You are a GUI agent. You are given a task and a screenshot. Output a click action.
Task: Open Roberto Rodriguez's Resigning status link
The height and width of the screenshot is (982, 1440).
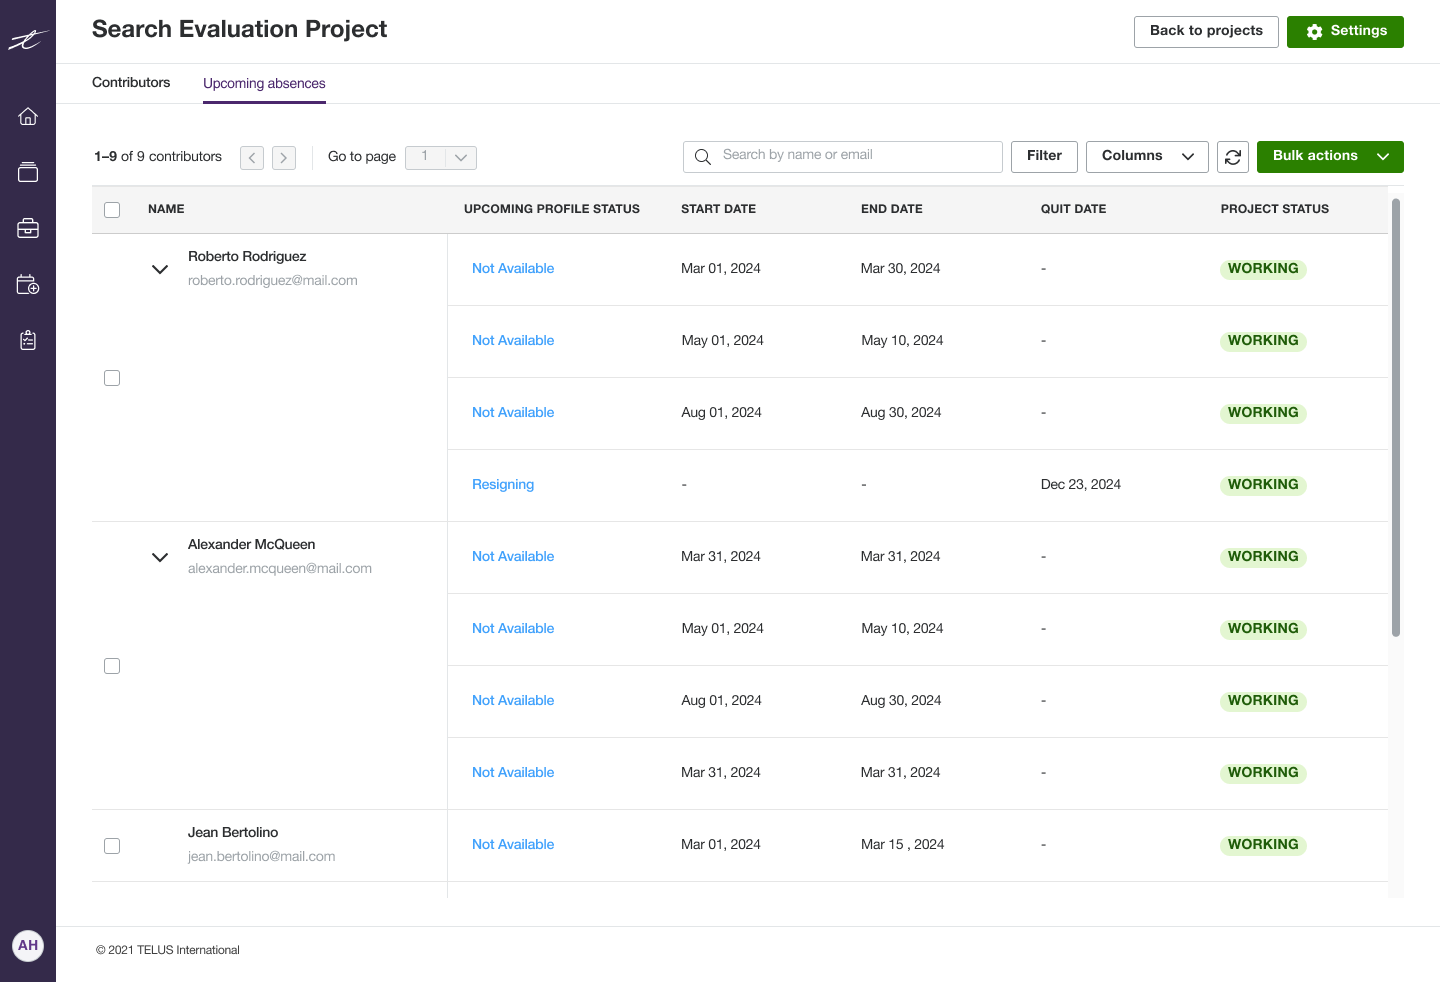[x=503, y=484]
